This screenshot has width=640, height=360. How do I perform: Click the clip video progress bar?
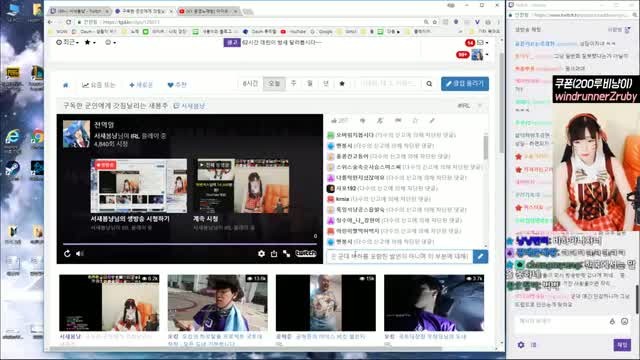click(190, 244)
